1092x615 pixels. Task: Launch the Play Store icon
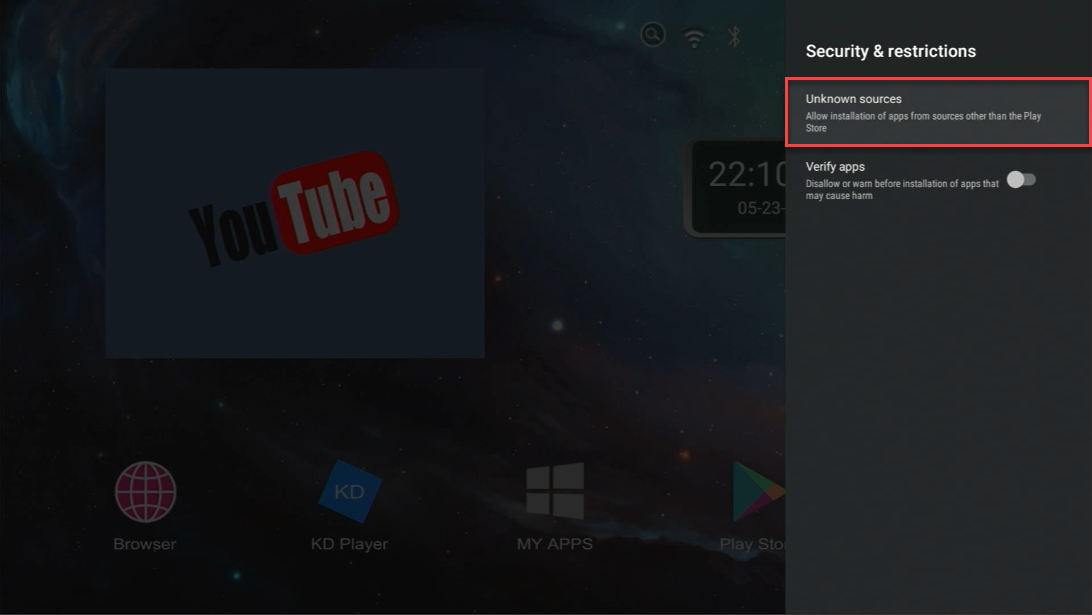pyautogui.click(x=758, y=491)
